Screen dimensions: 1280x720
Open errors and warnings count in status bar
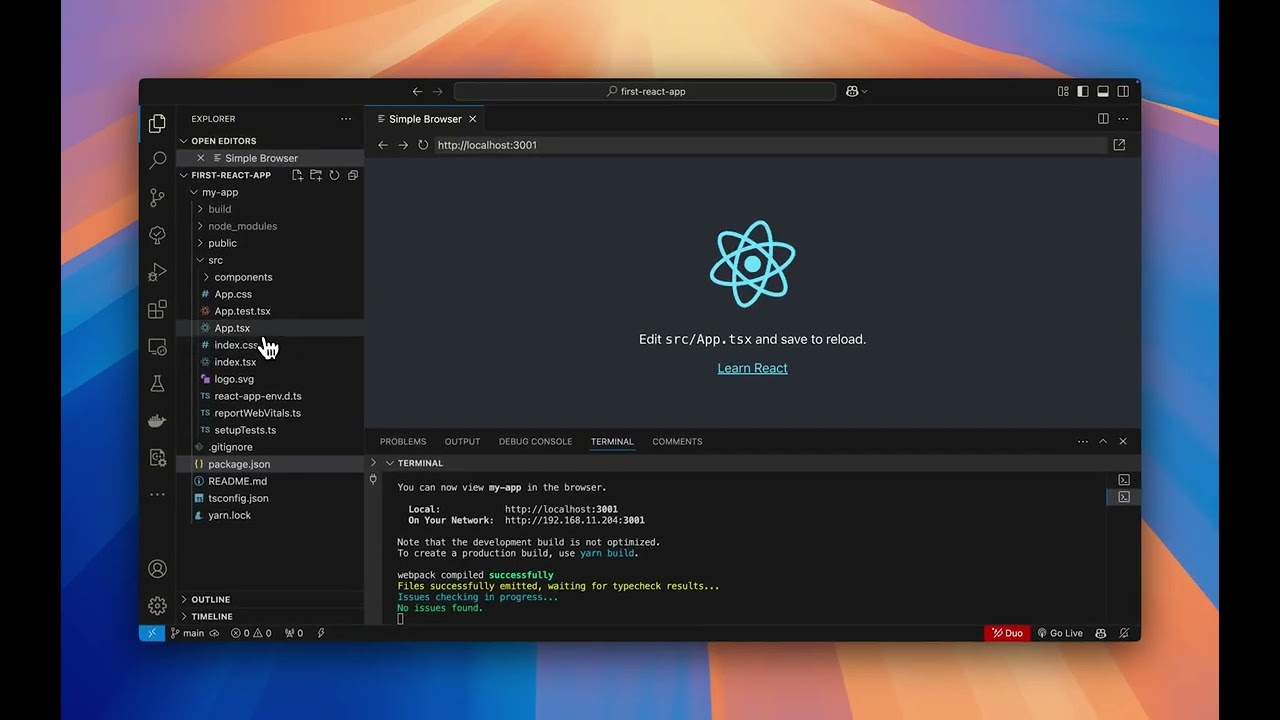click(251, 633)
